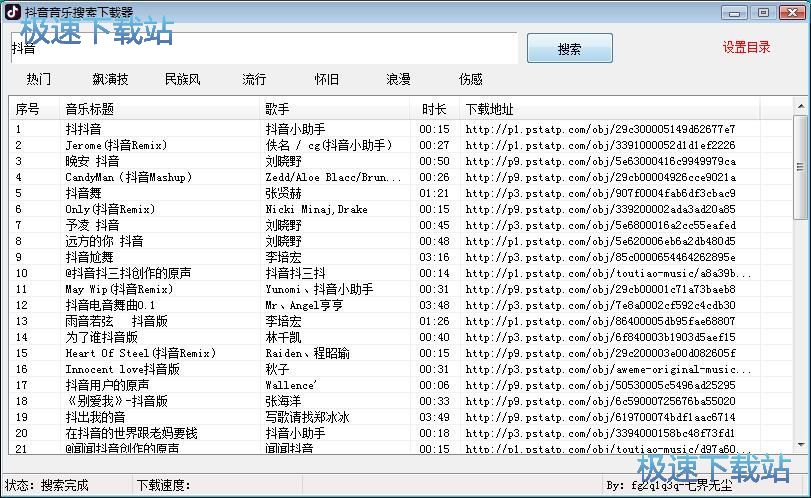Click URL containing aweme-original-music
The image size is (811, 498).
click(x=608, y=369)
